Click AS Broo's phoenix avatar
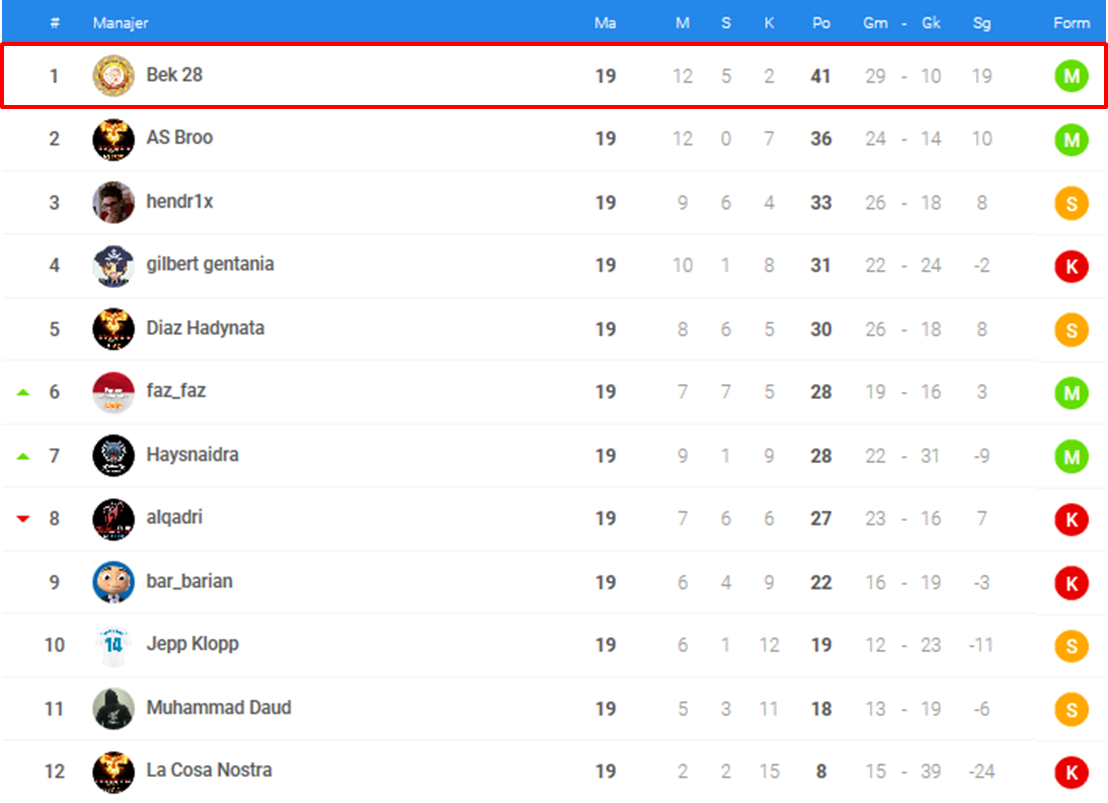The width and height of the screenshot is (1108, 803). 113,139
